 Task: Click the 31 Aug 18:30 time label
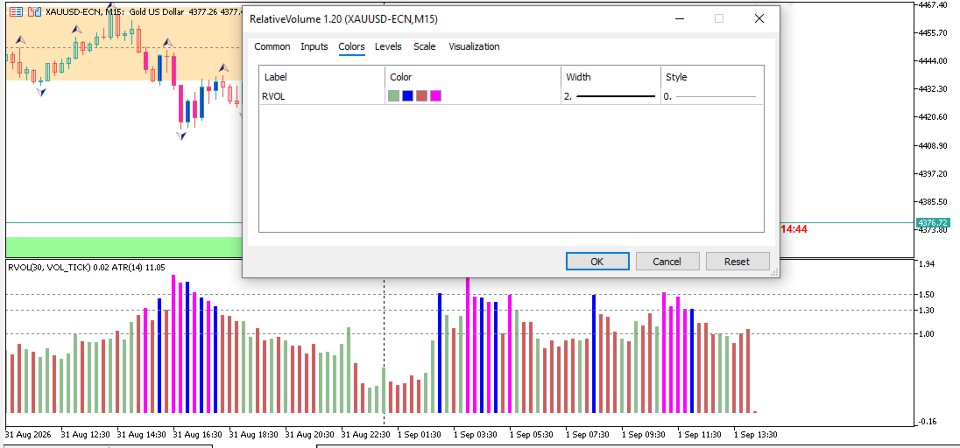[x=254, y=435]
